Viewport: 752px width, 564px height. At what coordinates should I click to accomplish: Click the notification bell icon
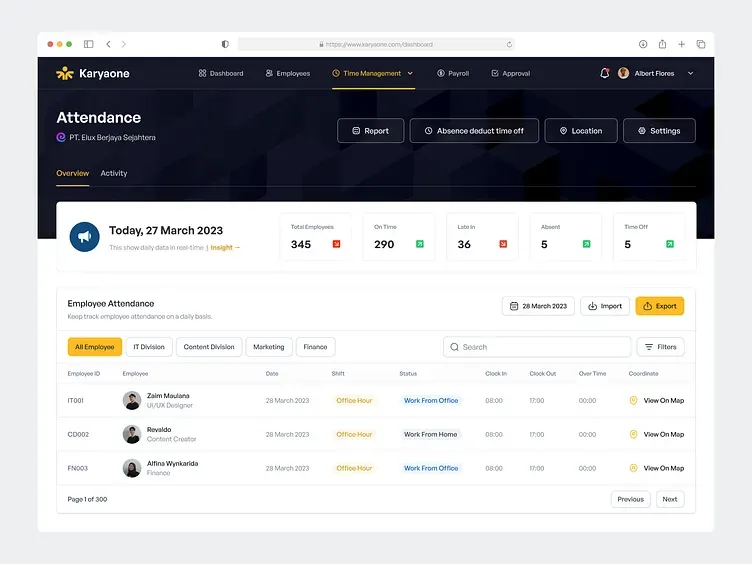click(604, 73)
